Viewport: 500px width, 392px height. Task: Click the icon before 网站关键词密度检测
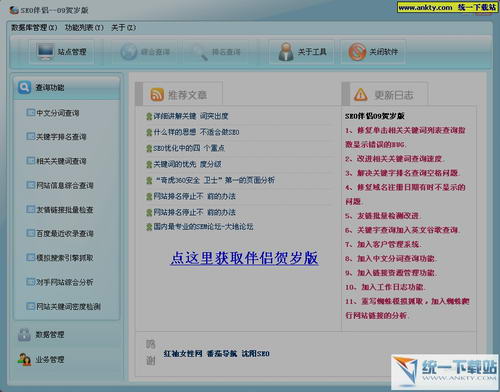[30, 306]
